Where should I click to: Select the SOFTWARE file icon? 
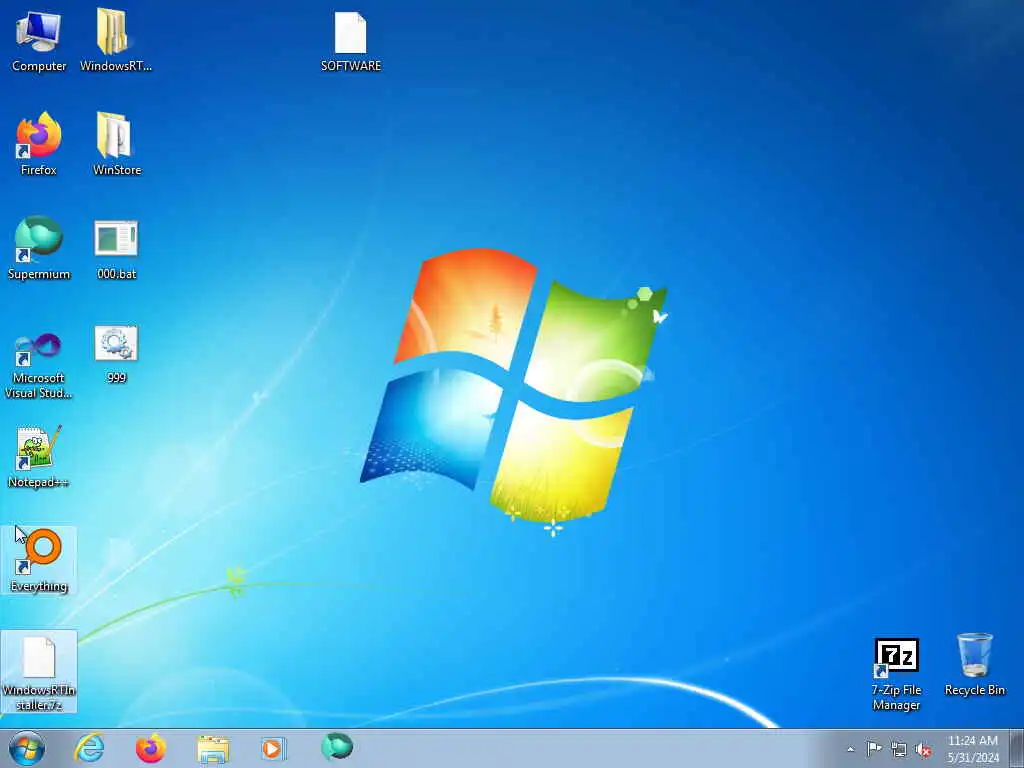point(351,40)
